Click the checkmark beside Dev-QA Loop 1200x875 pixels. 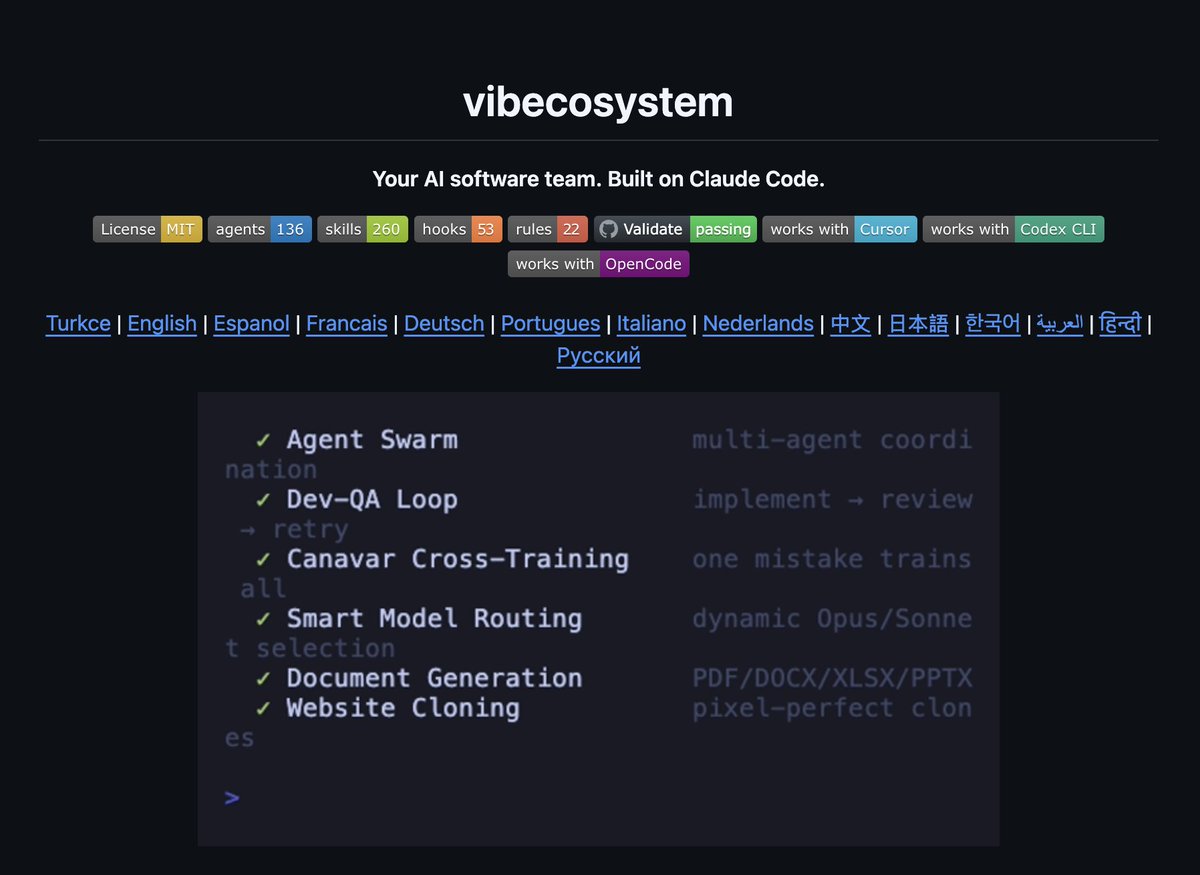point(263,499)
